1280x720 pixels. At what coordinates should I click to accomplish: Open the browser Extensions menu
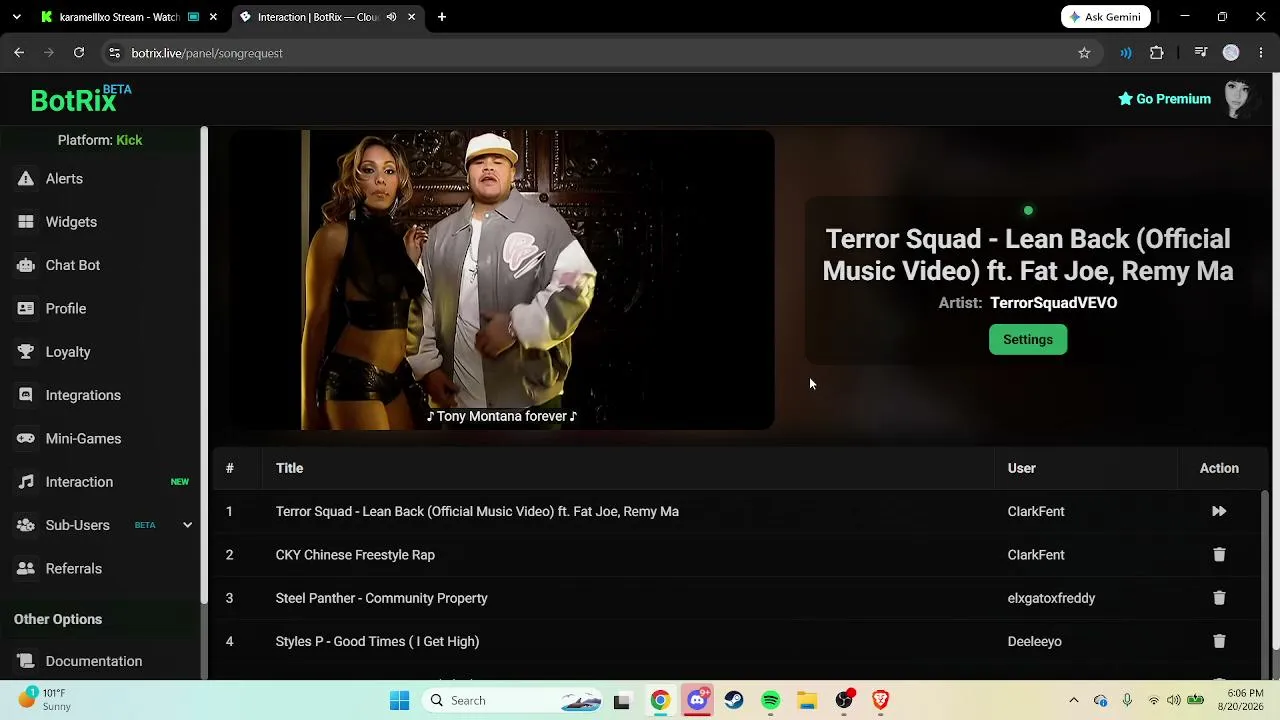point(1157,53)
